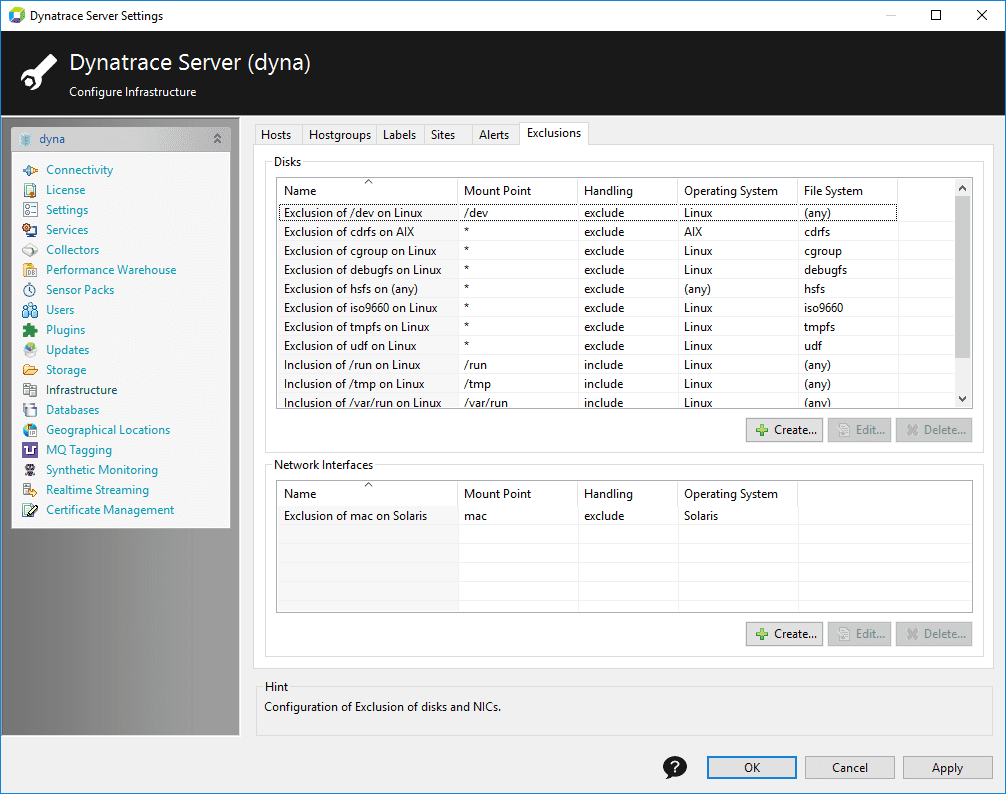
Task: Switch to the Hostgroups tab
Action: pos(339,135)
